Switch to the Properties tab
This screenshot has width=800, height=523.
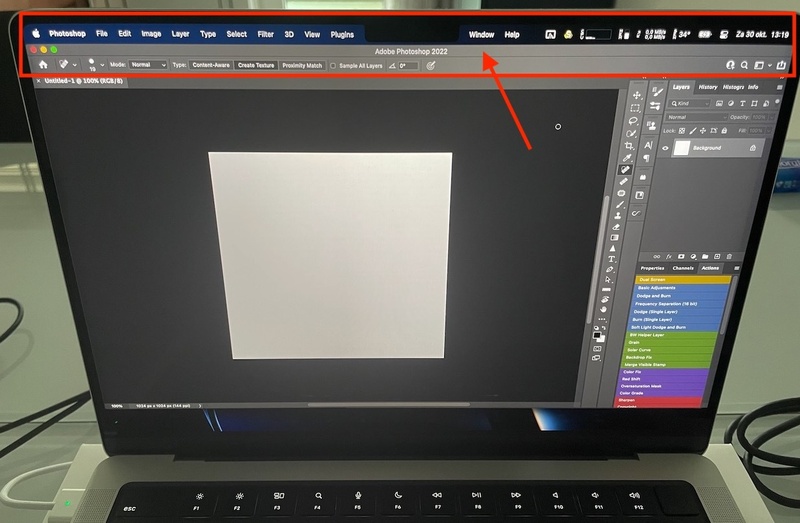(x=652, y=268)
